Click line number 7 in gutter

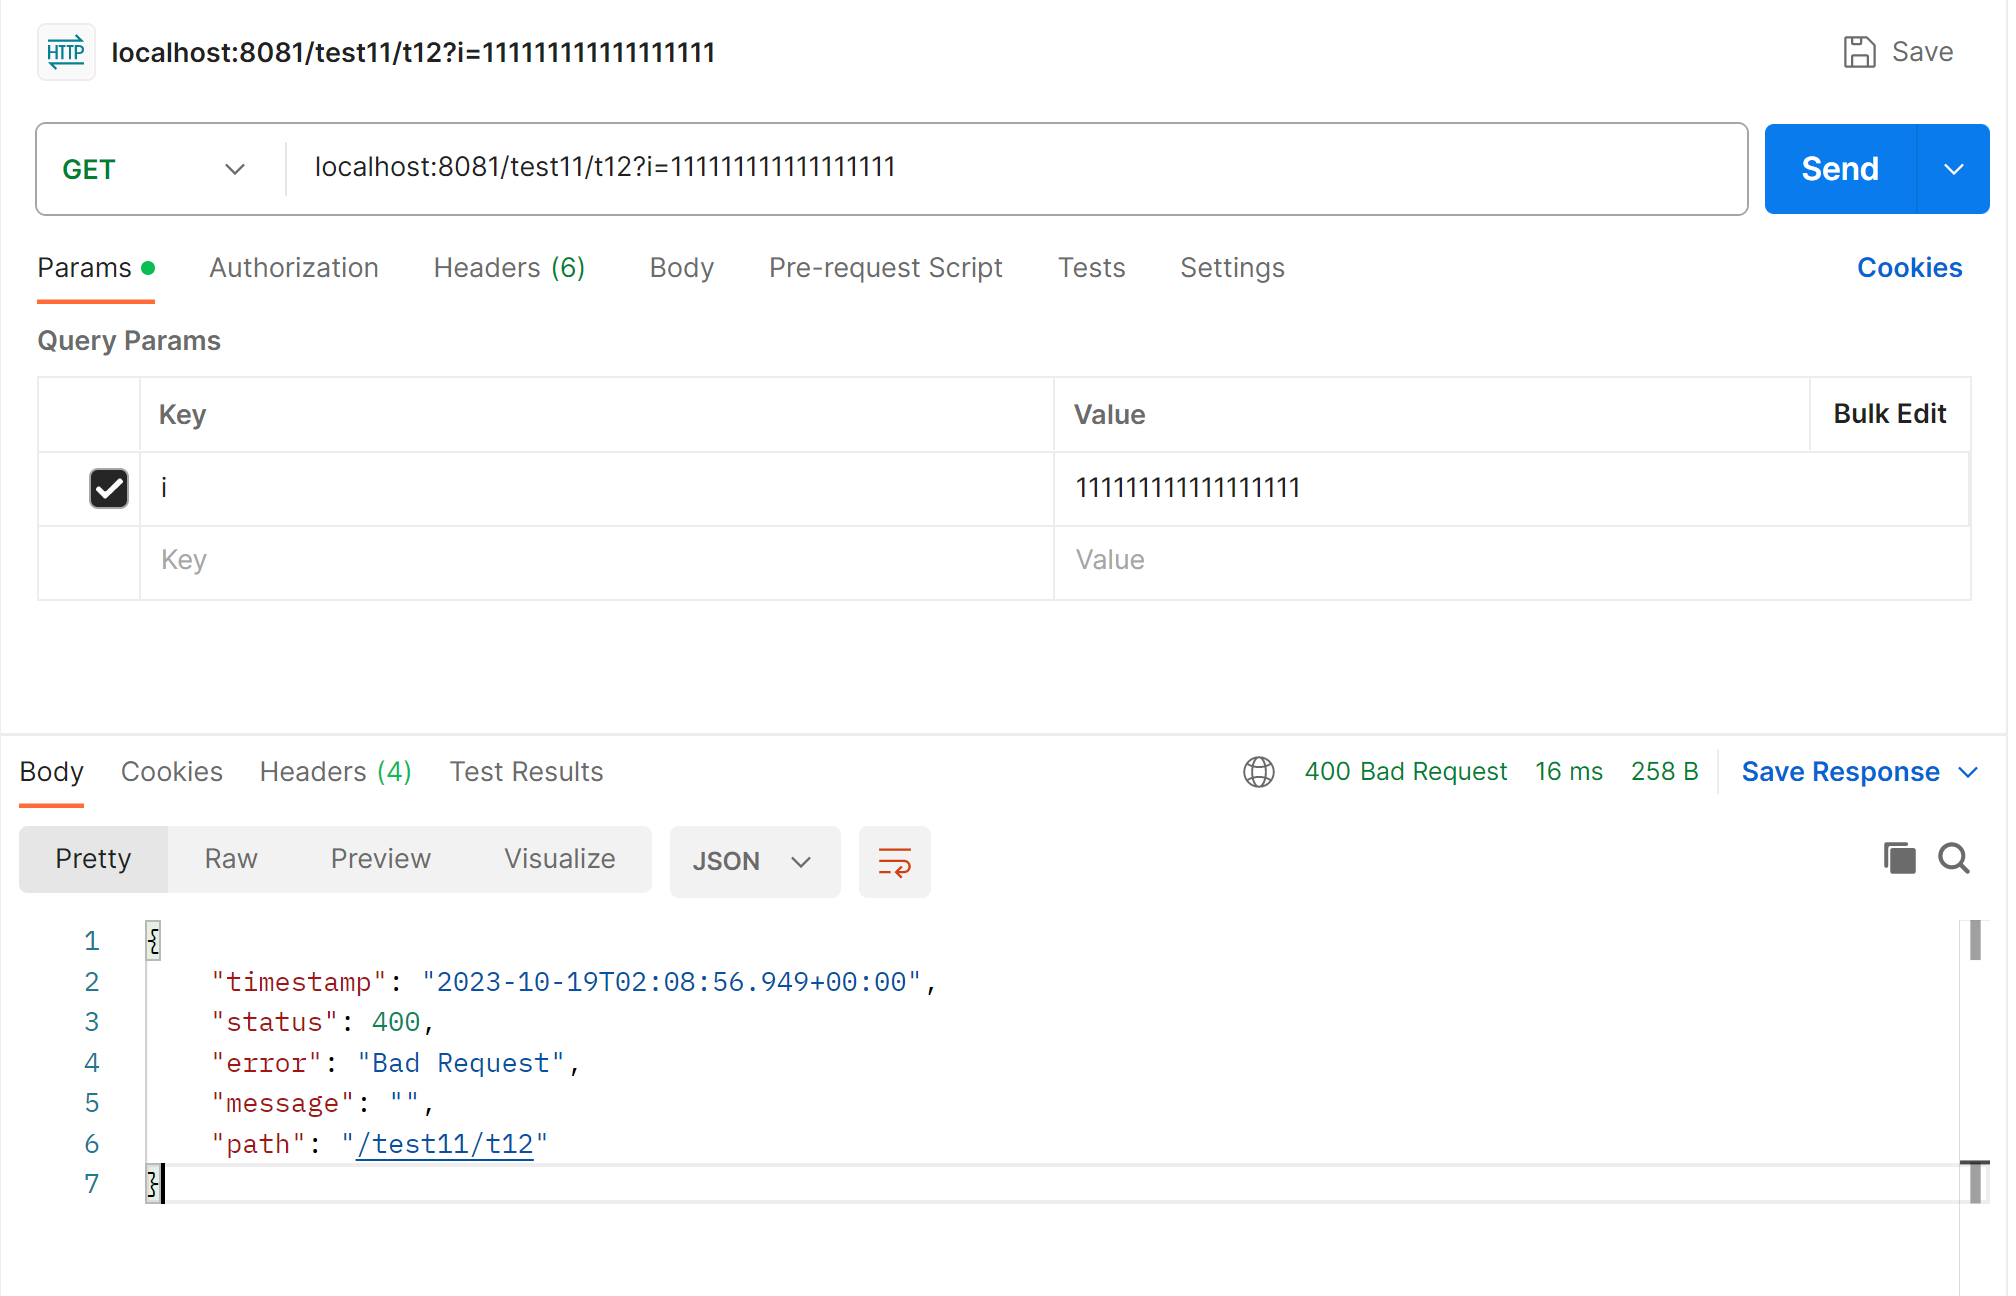[x=91, y=1184]
